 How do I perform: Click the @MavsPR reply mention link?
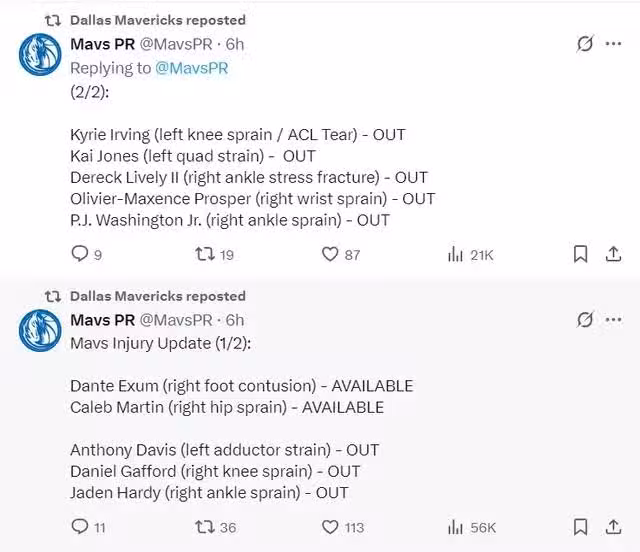coord(191,68)
